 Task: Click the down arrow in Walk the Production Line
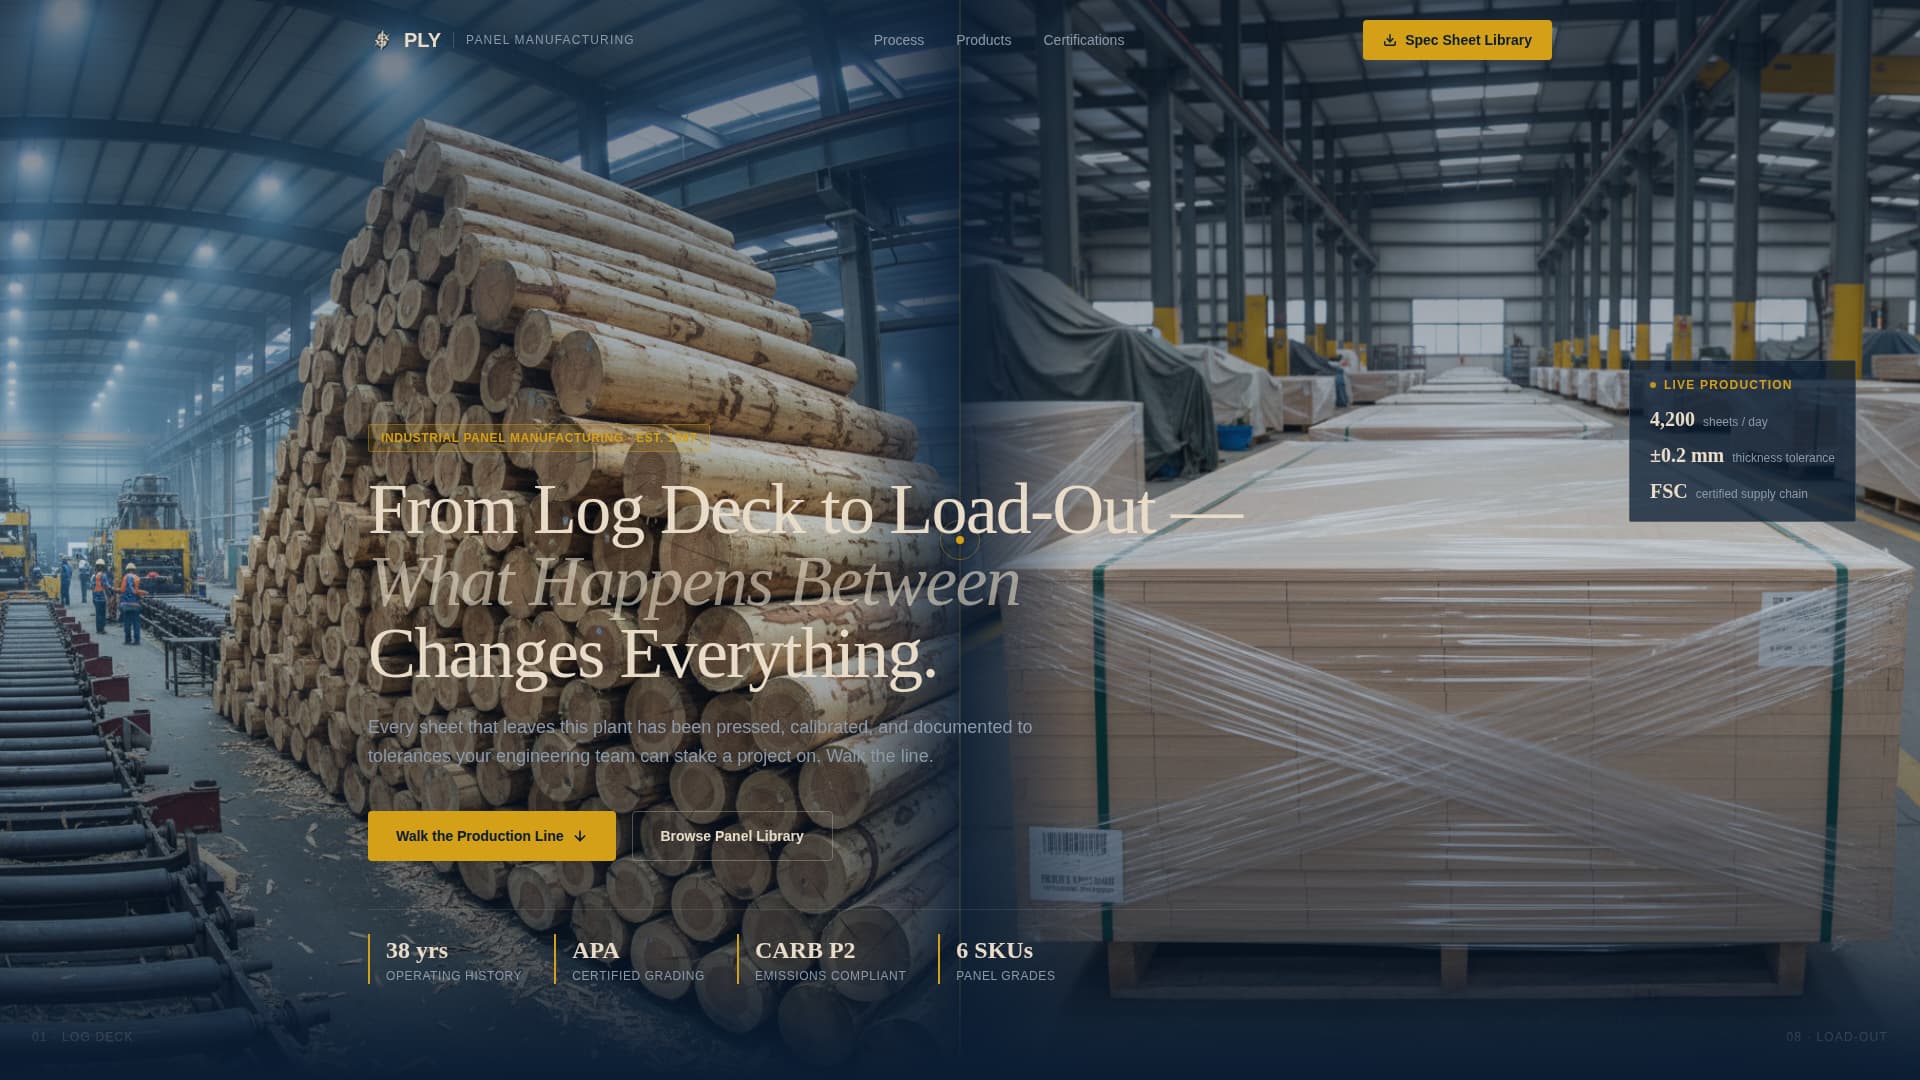(578, 836)
